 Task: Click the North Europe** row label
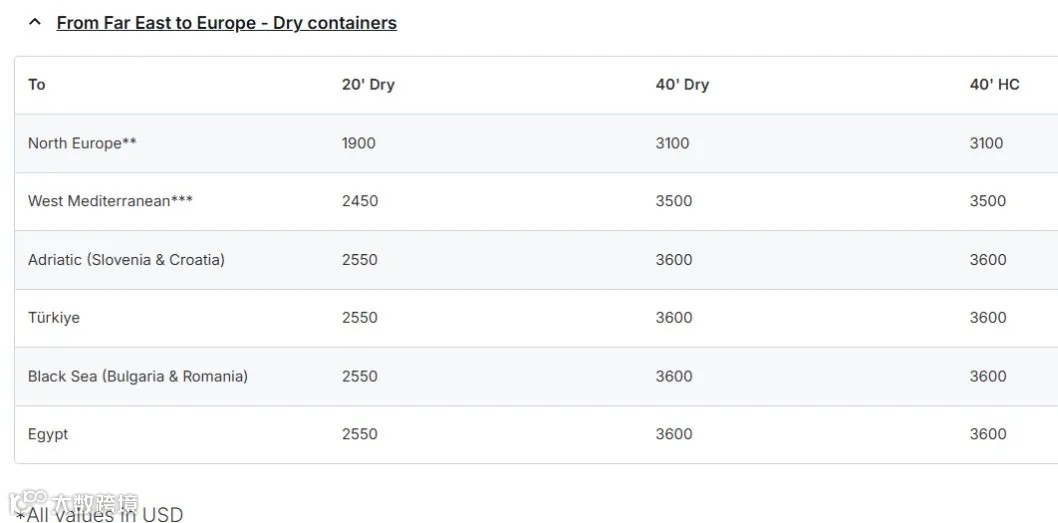(82, 143)
